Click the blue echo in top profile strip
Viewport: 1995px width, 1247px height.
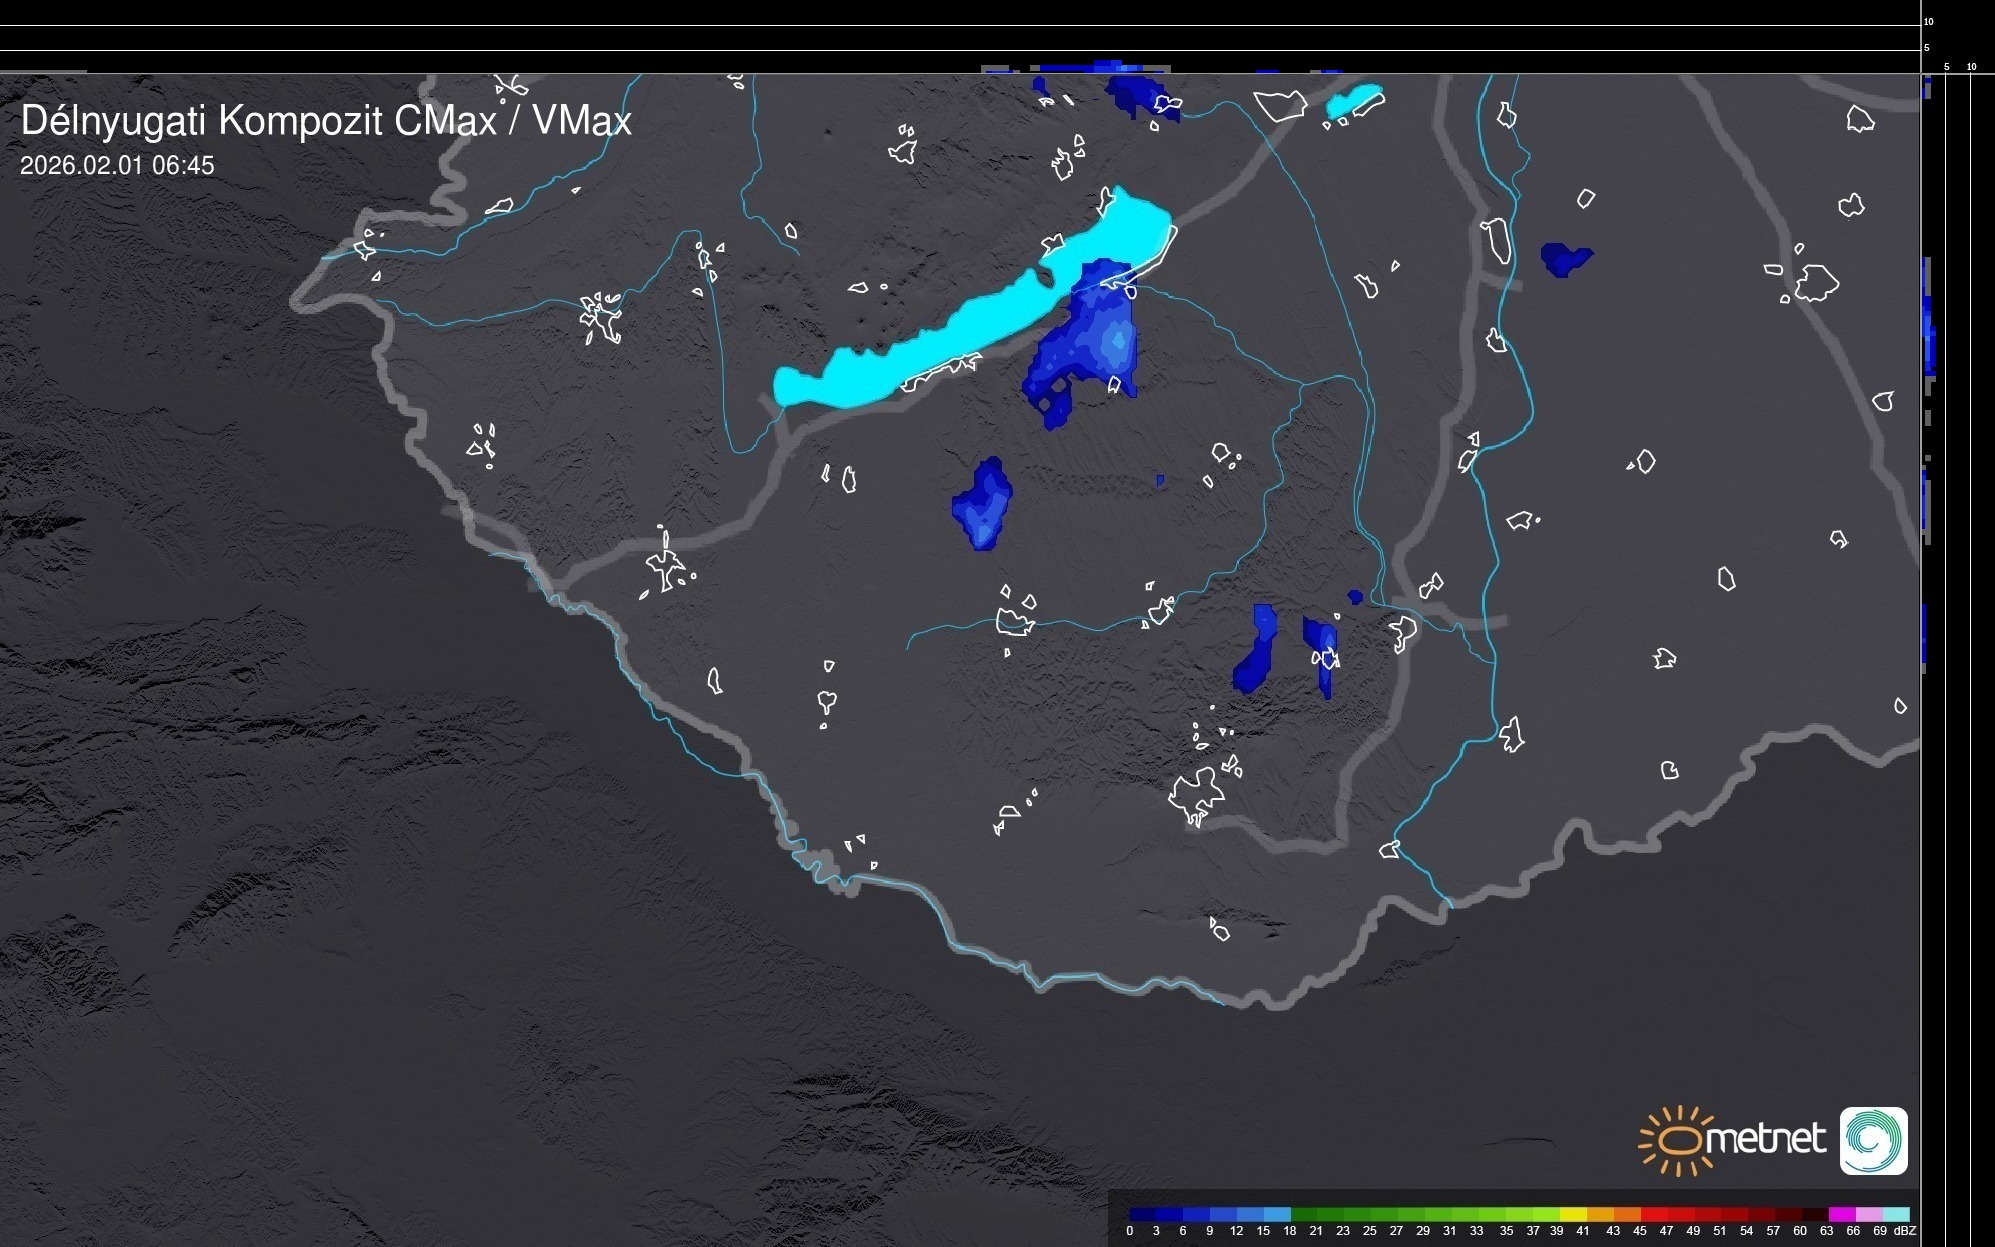[1105, 66]
